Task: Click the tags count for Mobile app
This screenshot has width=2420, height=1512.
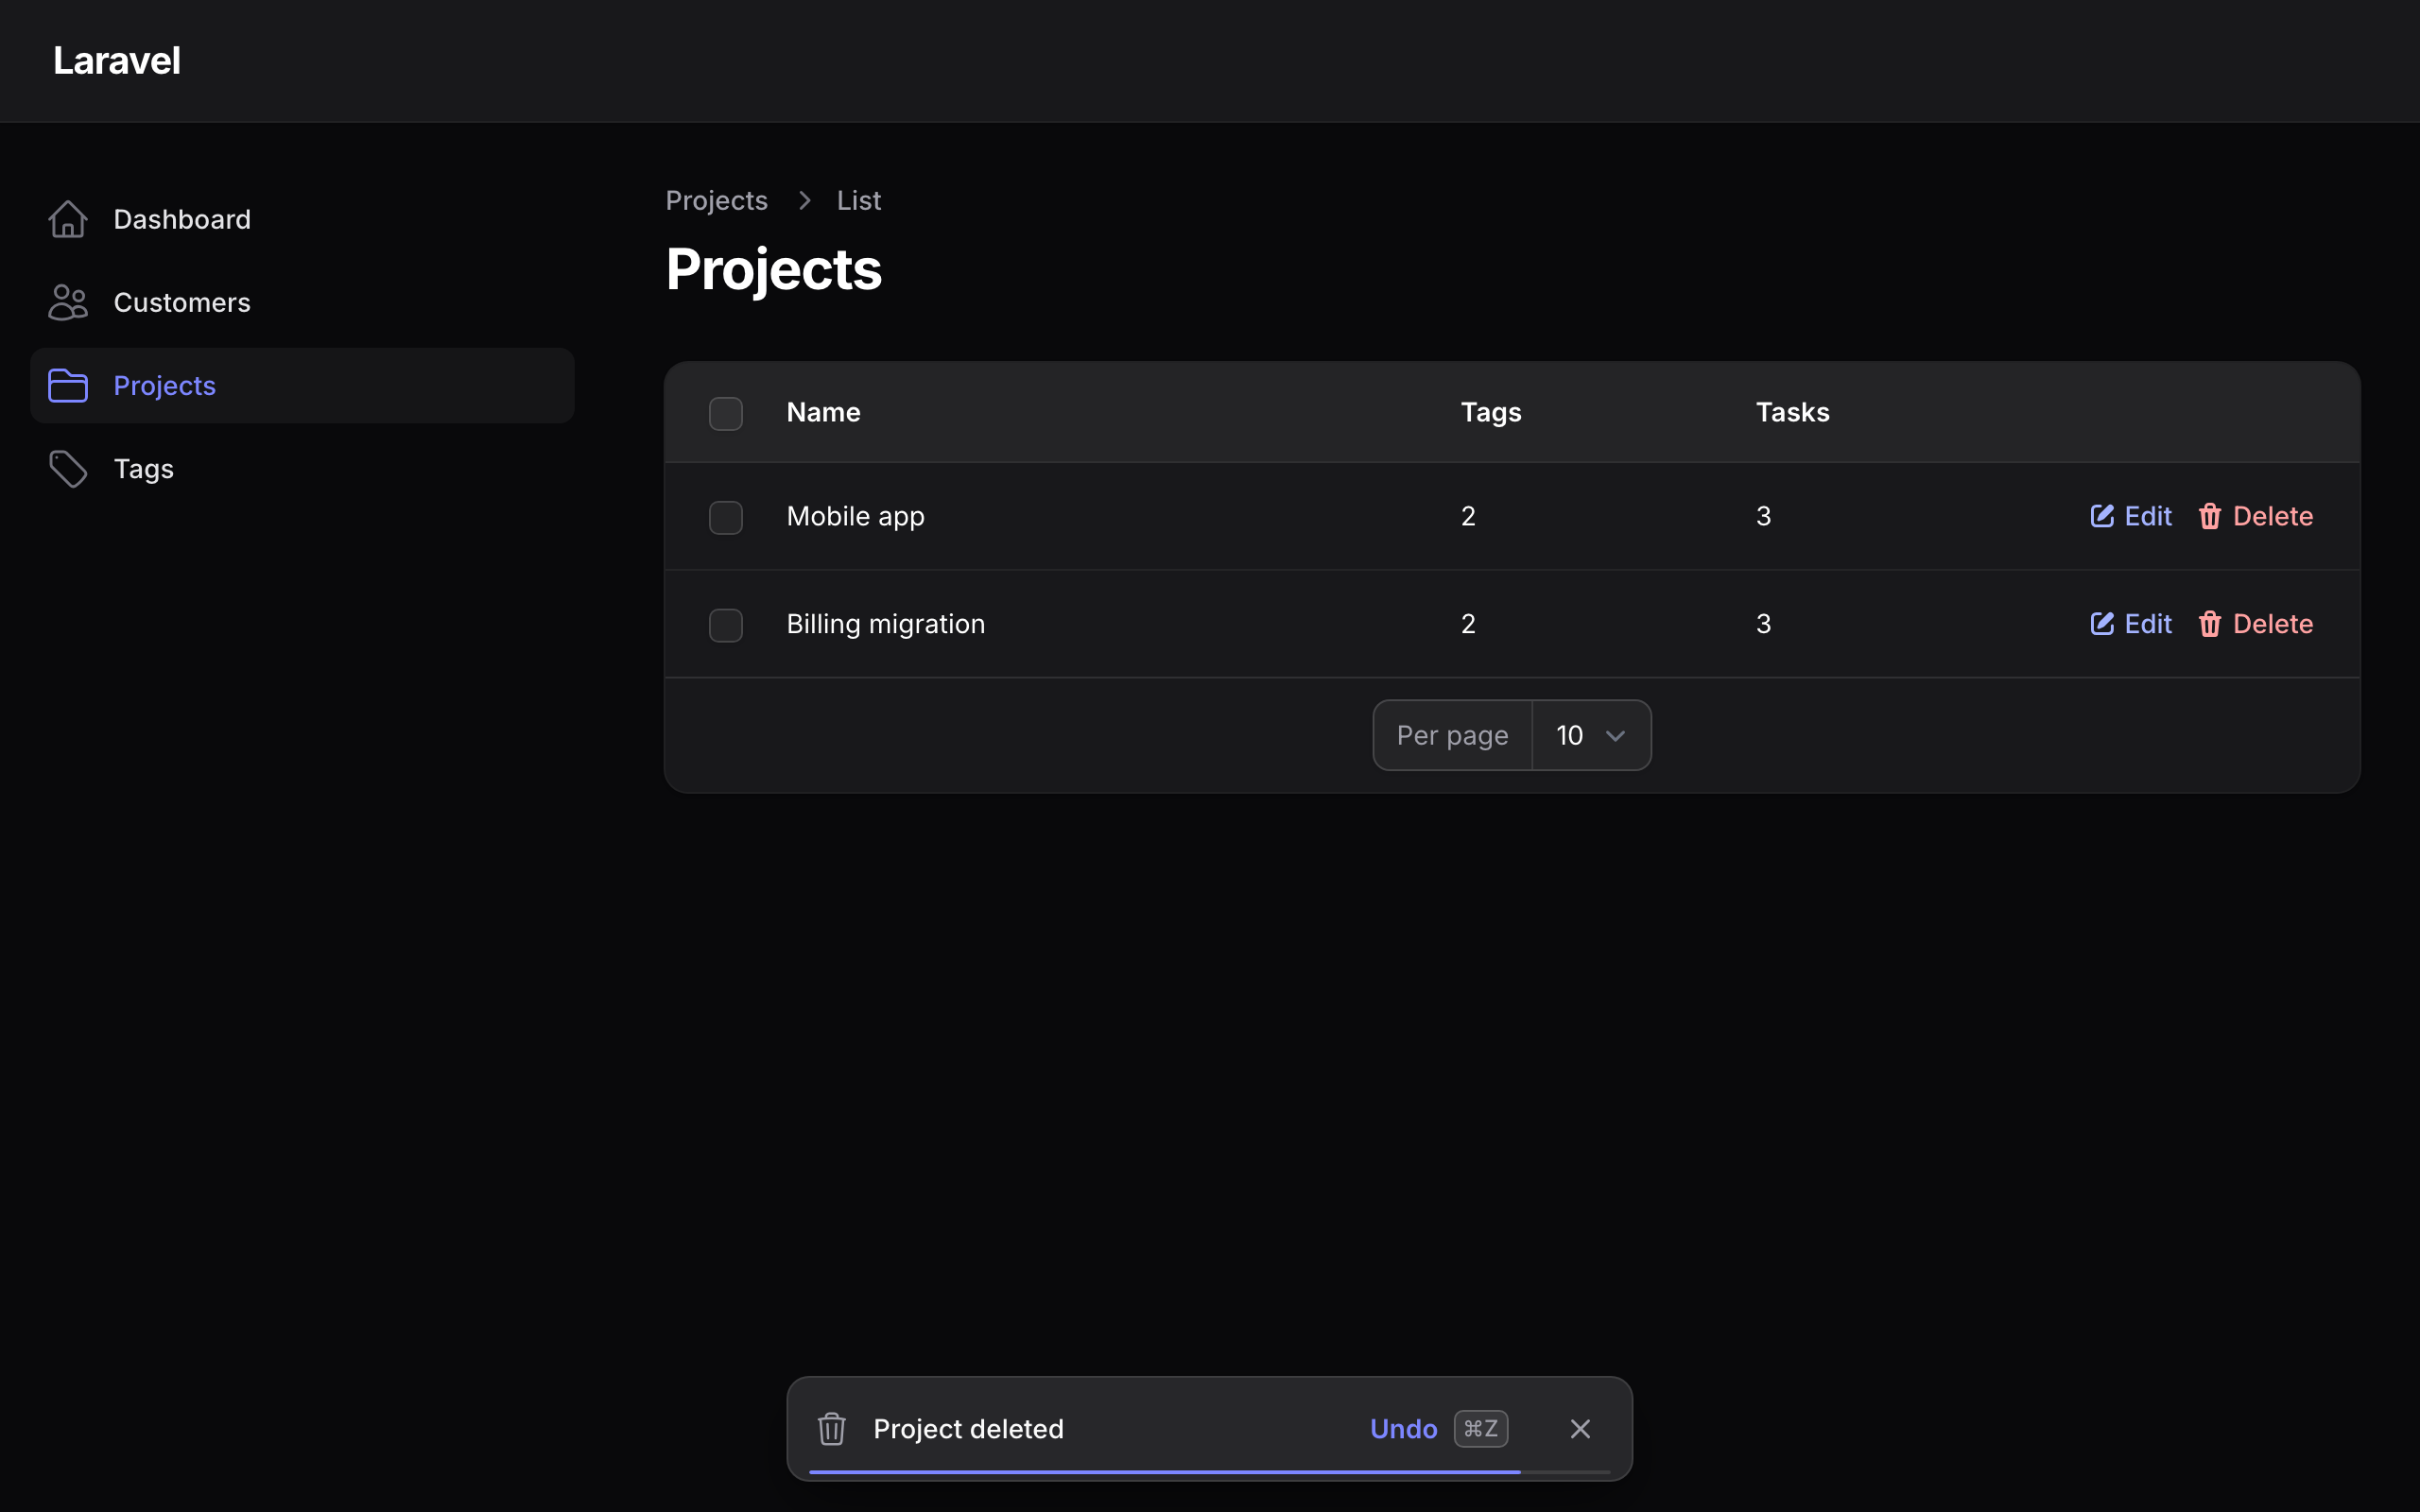Action: click(x=1468, y=516)
